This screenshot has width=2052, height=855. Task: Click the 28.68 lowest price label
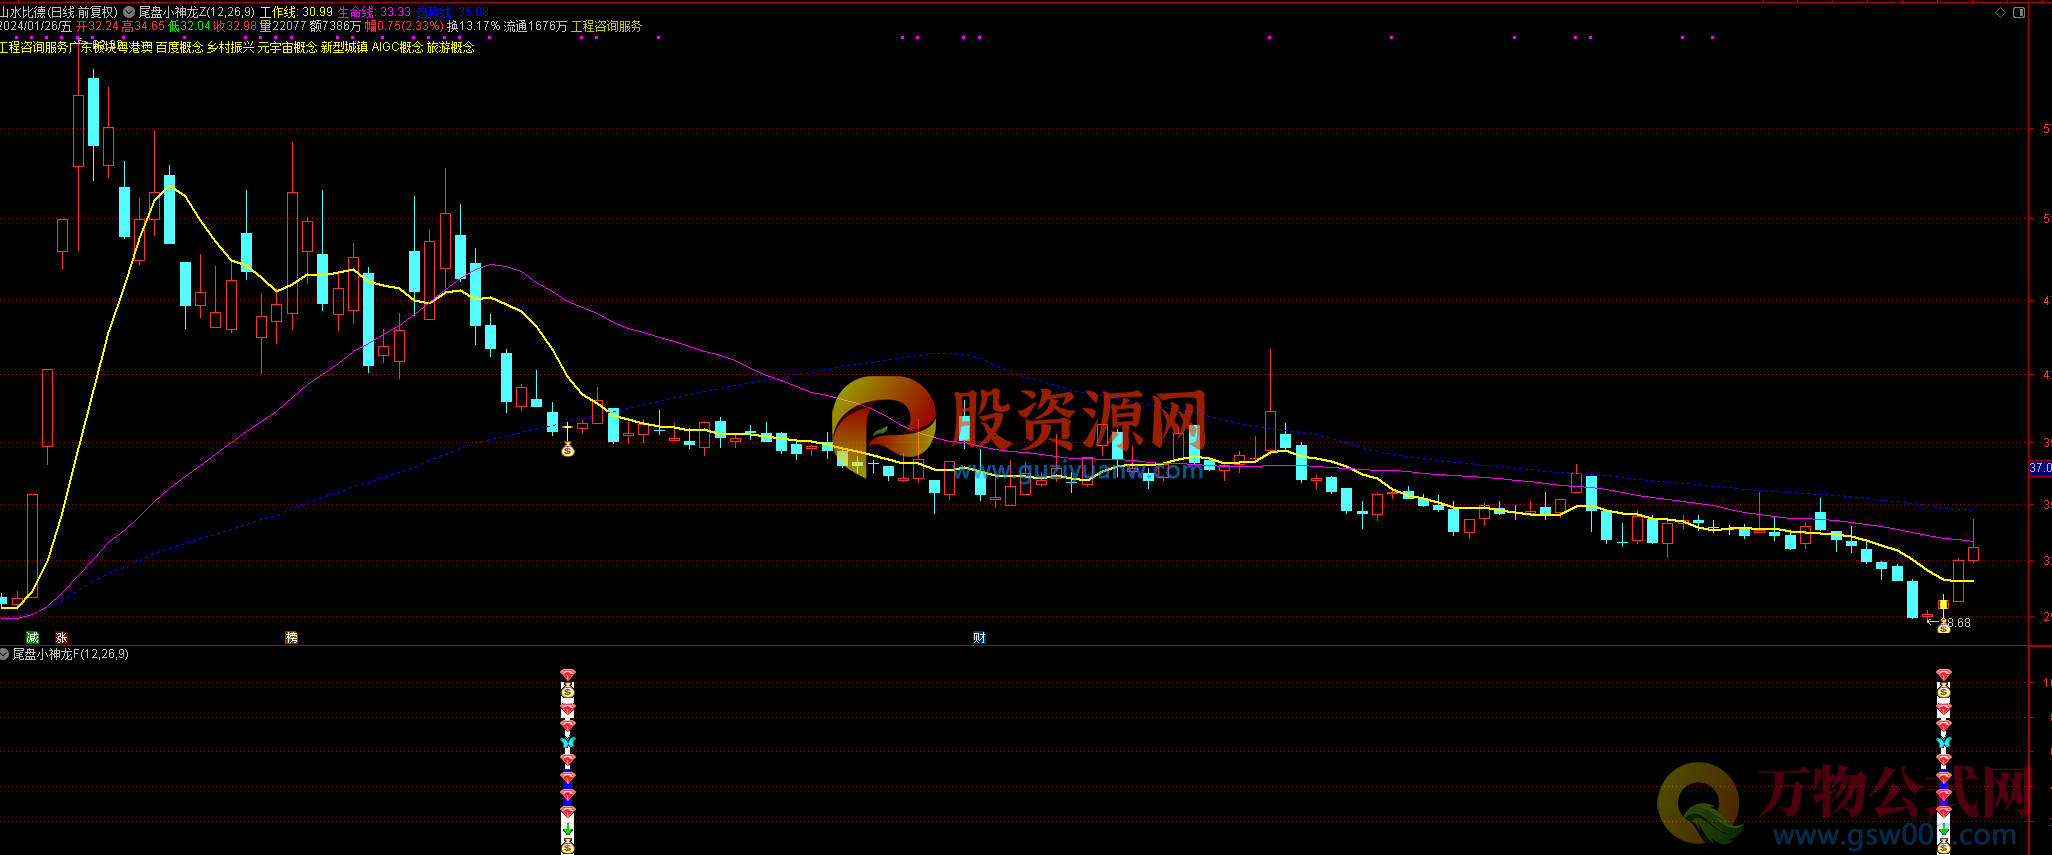(x=1956, y=622)
